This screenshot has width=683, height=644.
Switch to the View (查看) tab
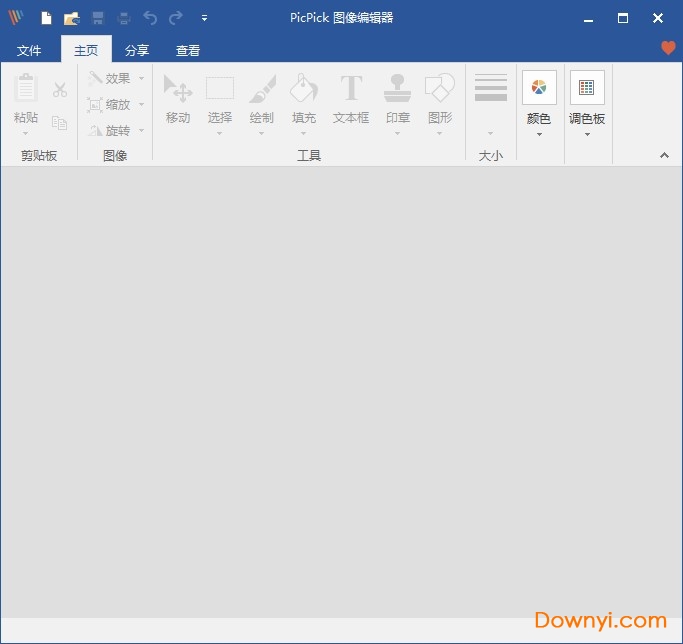click(x=188, y=50)
